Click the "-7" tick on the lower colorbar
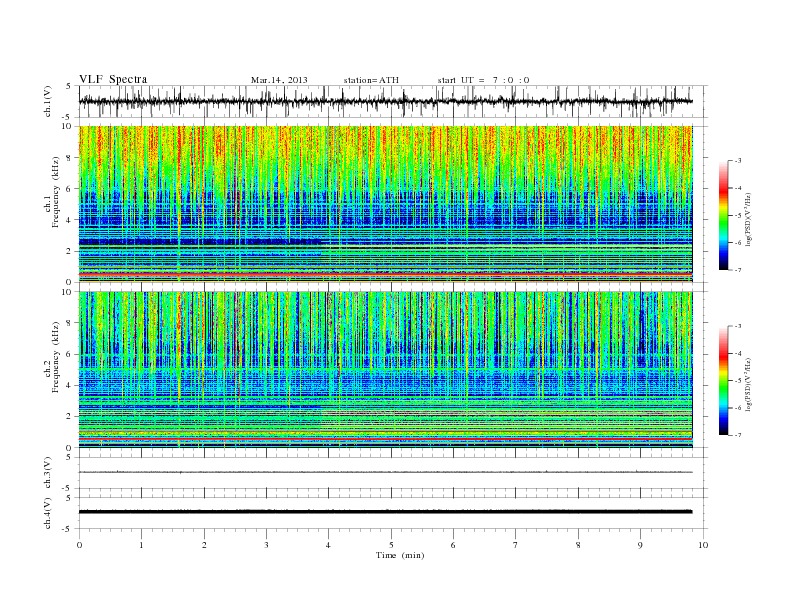 tap(738, 435)
